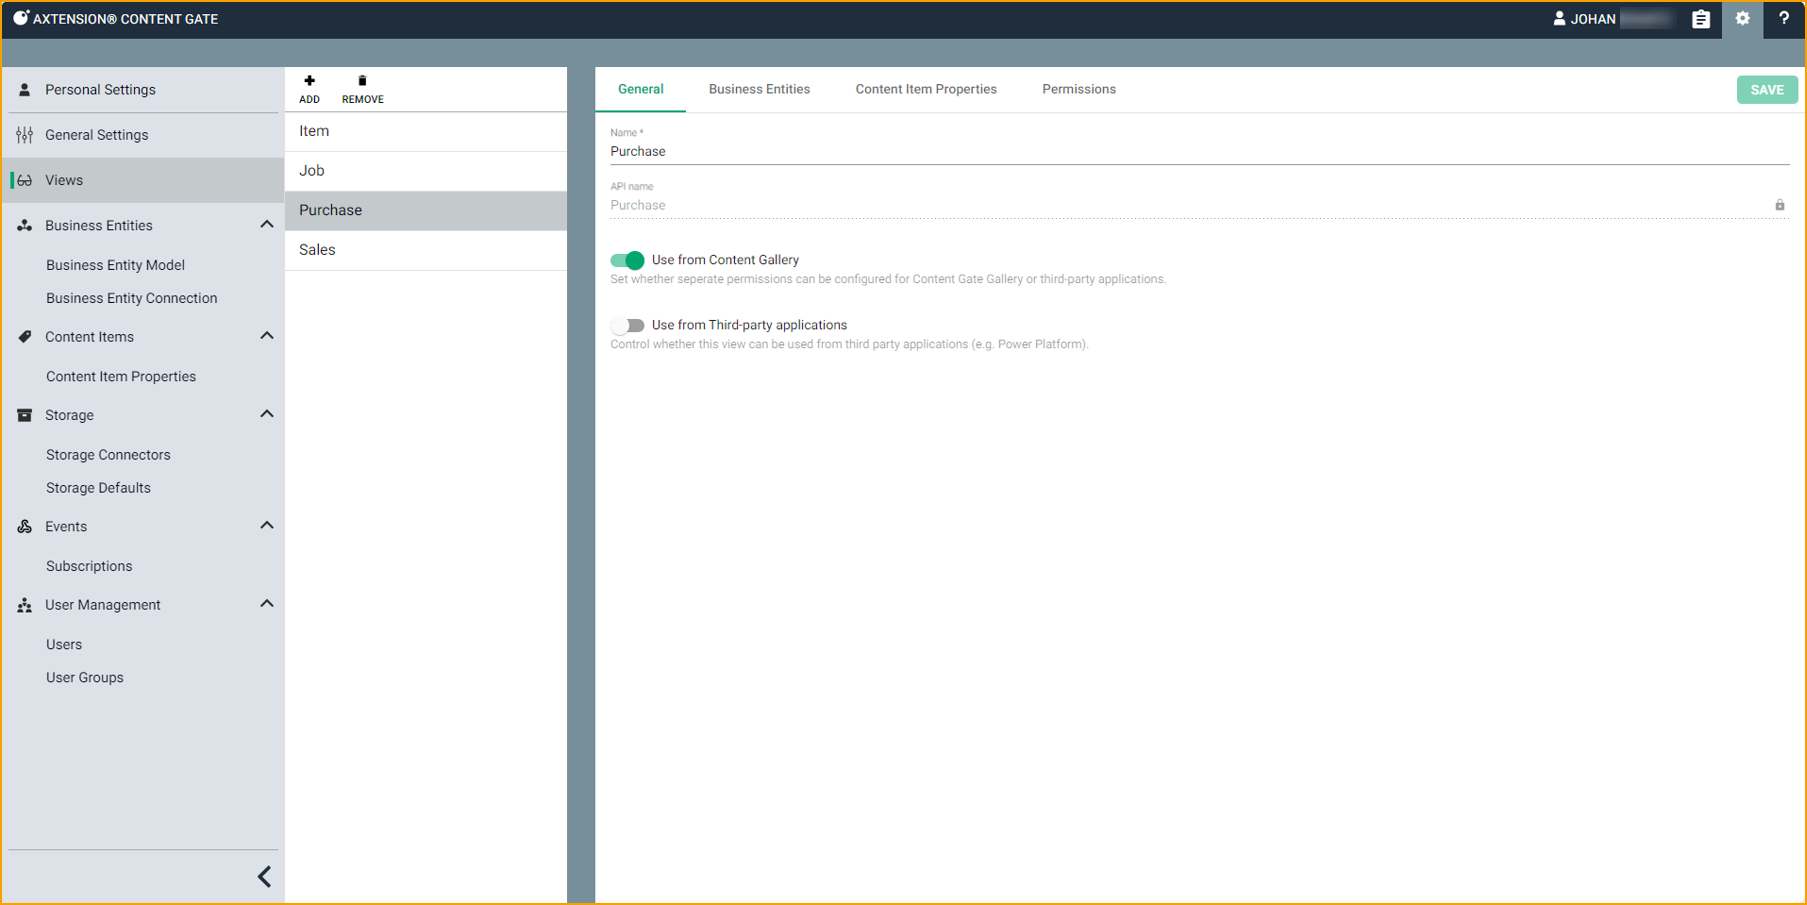Image resolution: width=1807 pixels, height=905 pixels.
Task: Enable Use from Third-party applications
Action: pos(627,325)
